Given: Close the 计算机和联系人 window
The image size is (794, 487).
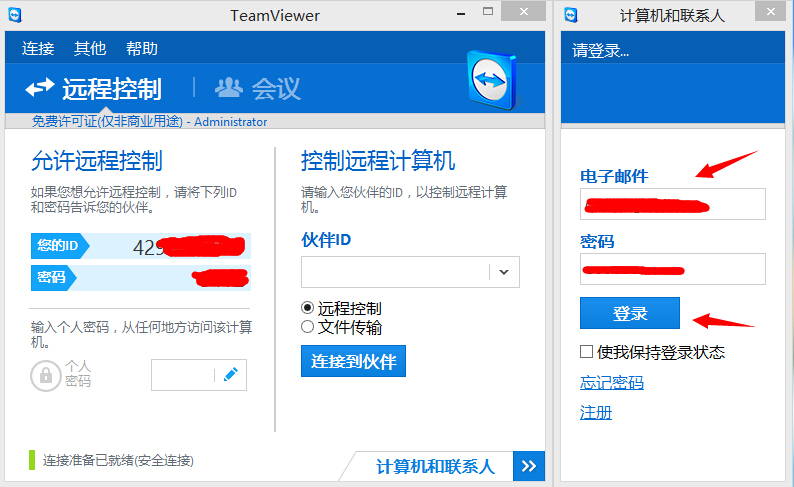Looking at the screenshot, I should [x=770, y=11].
